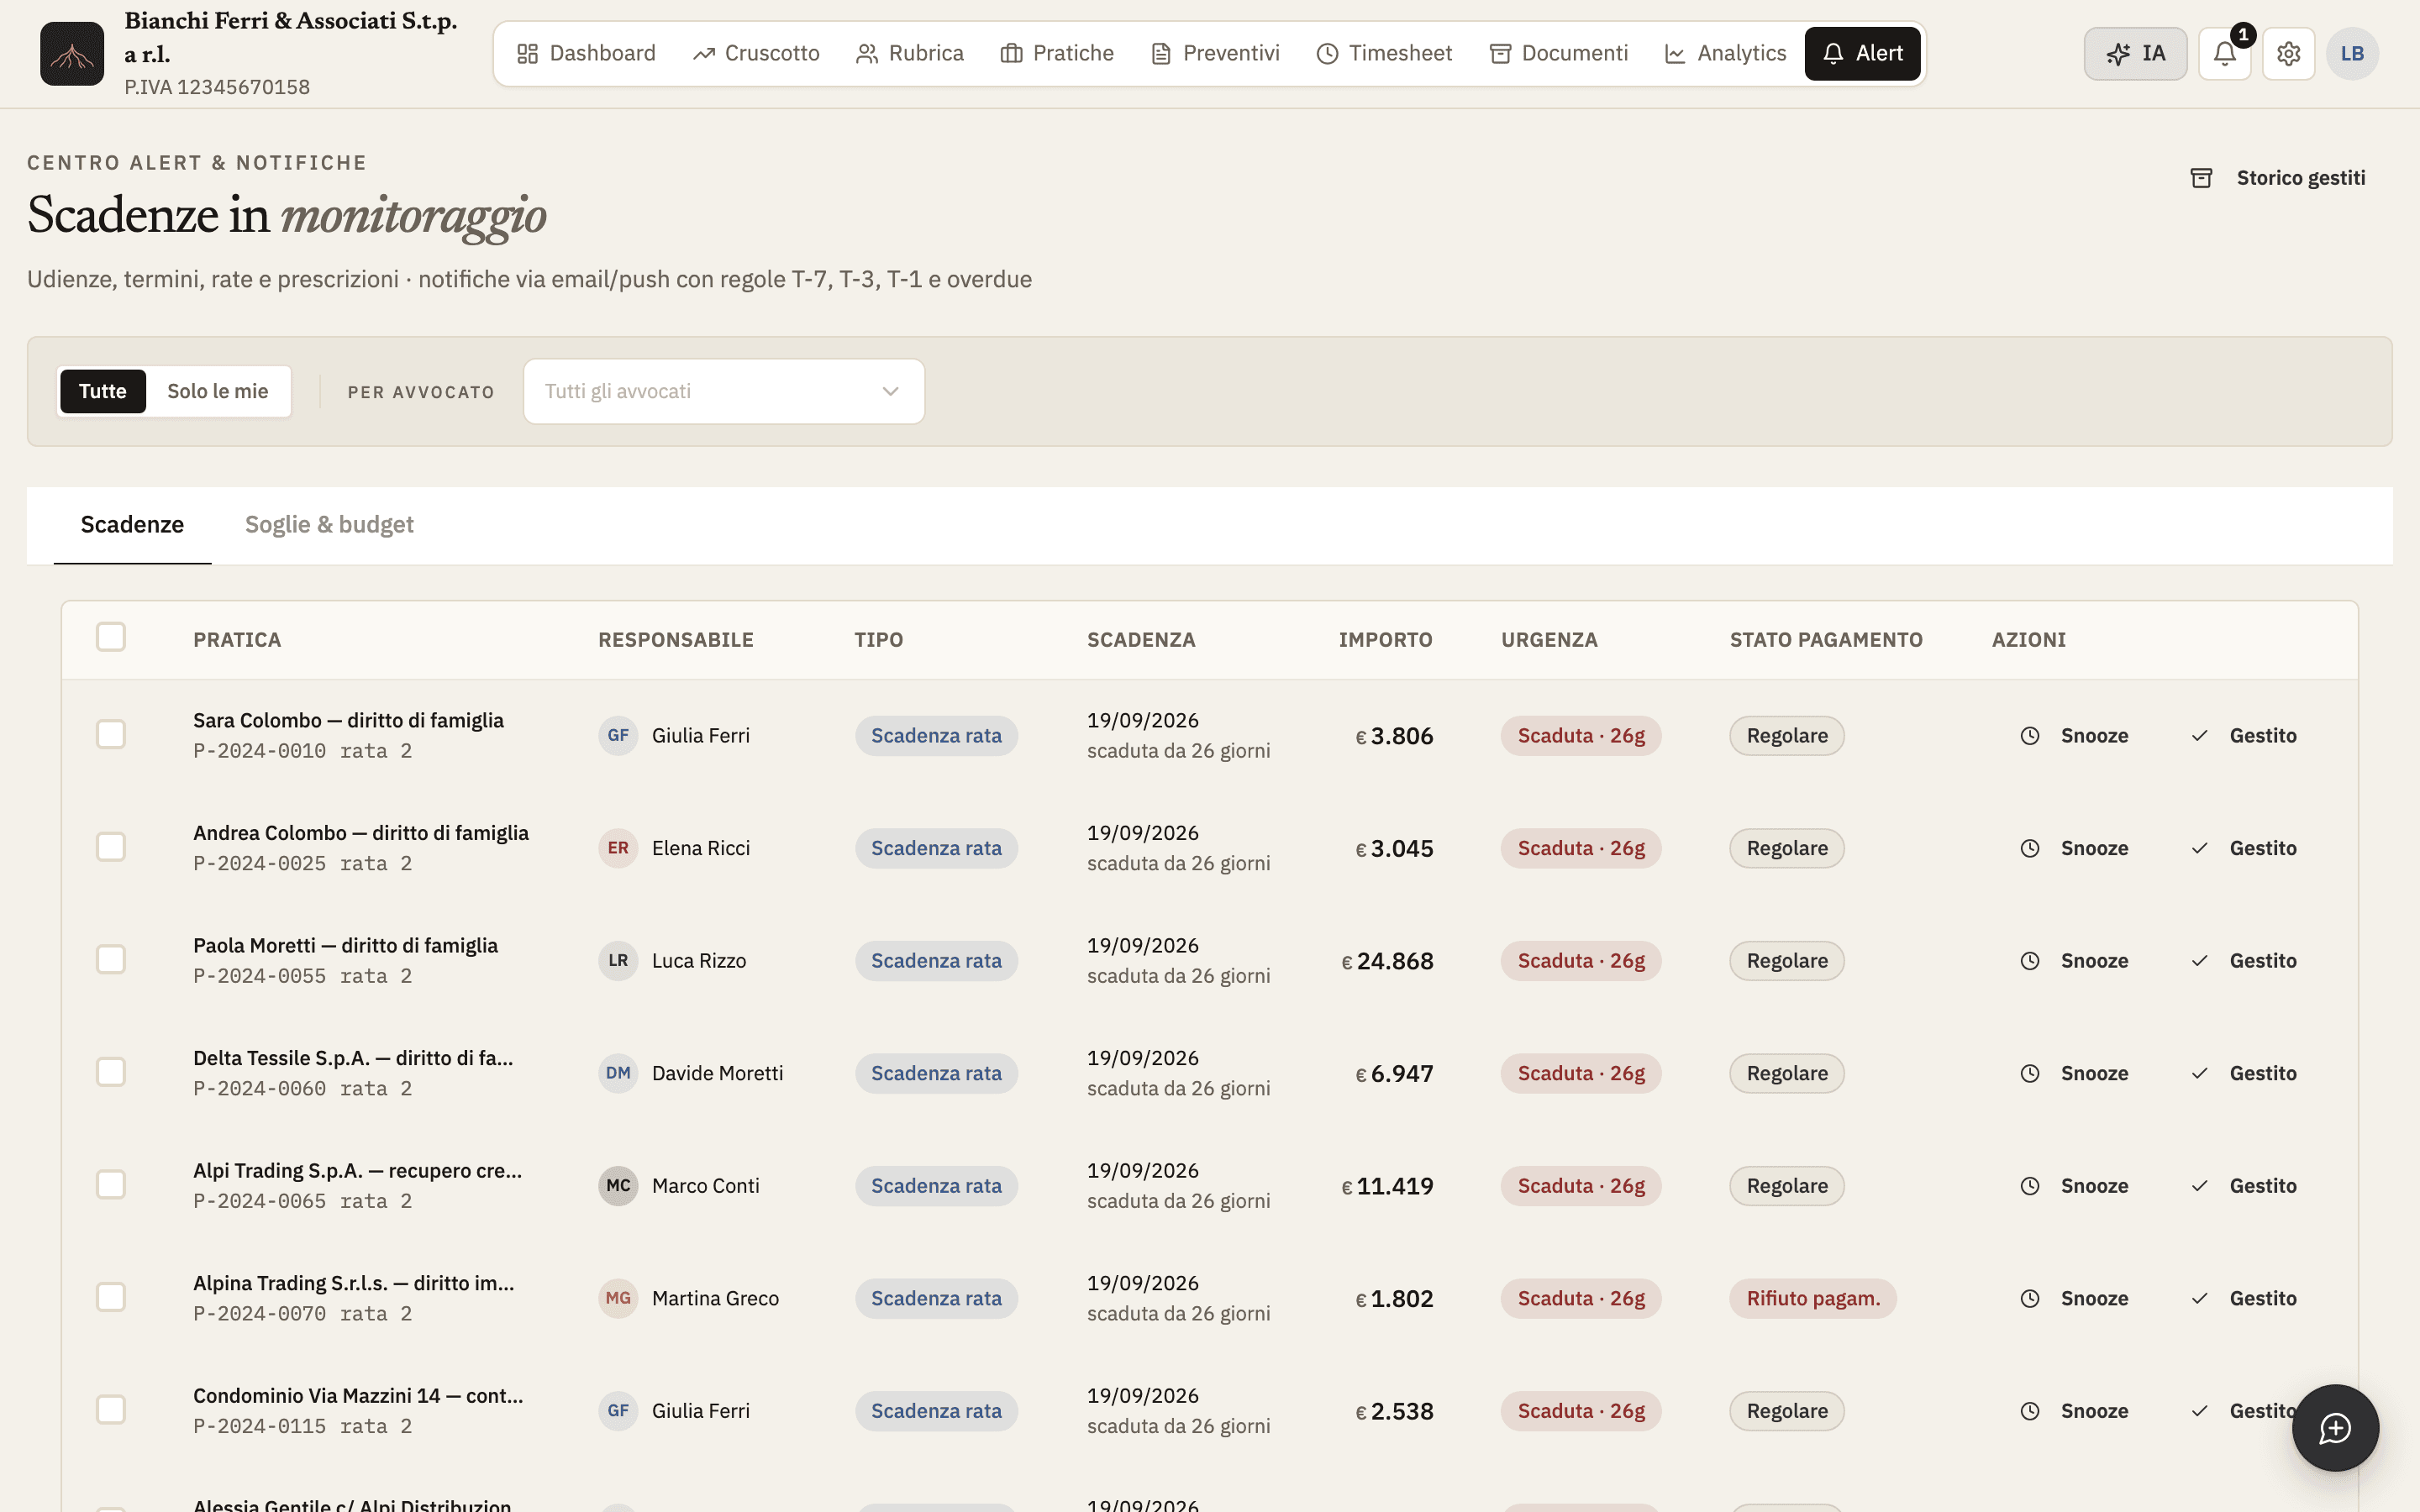
Task: Click the IMPORTO column header
Action: coord(1385,640)
